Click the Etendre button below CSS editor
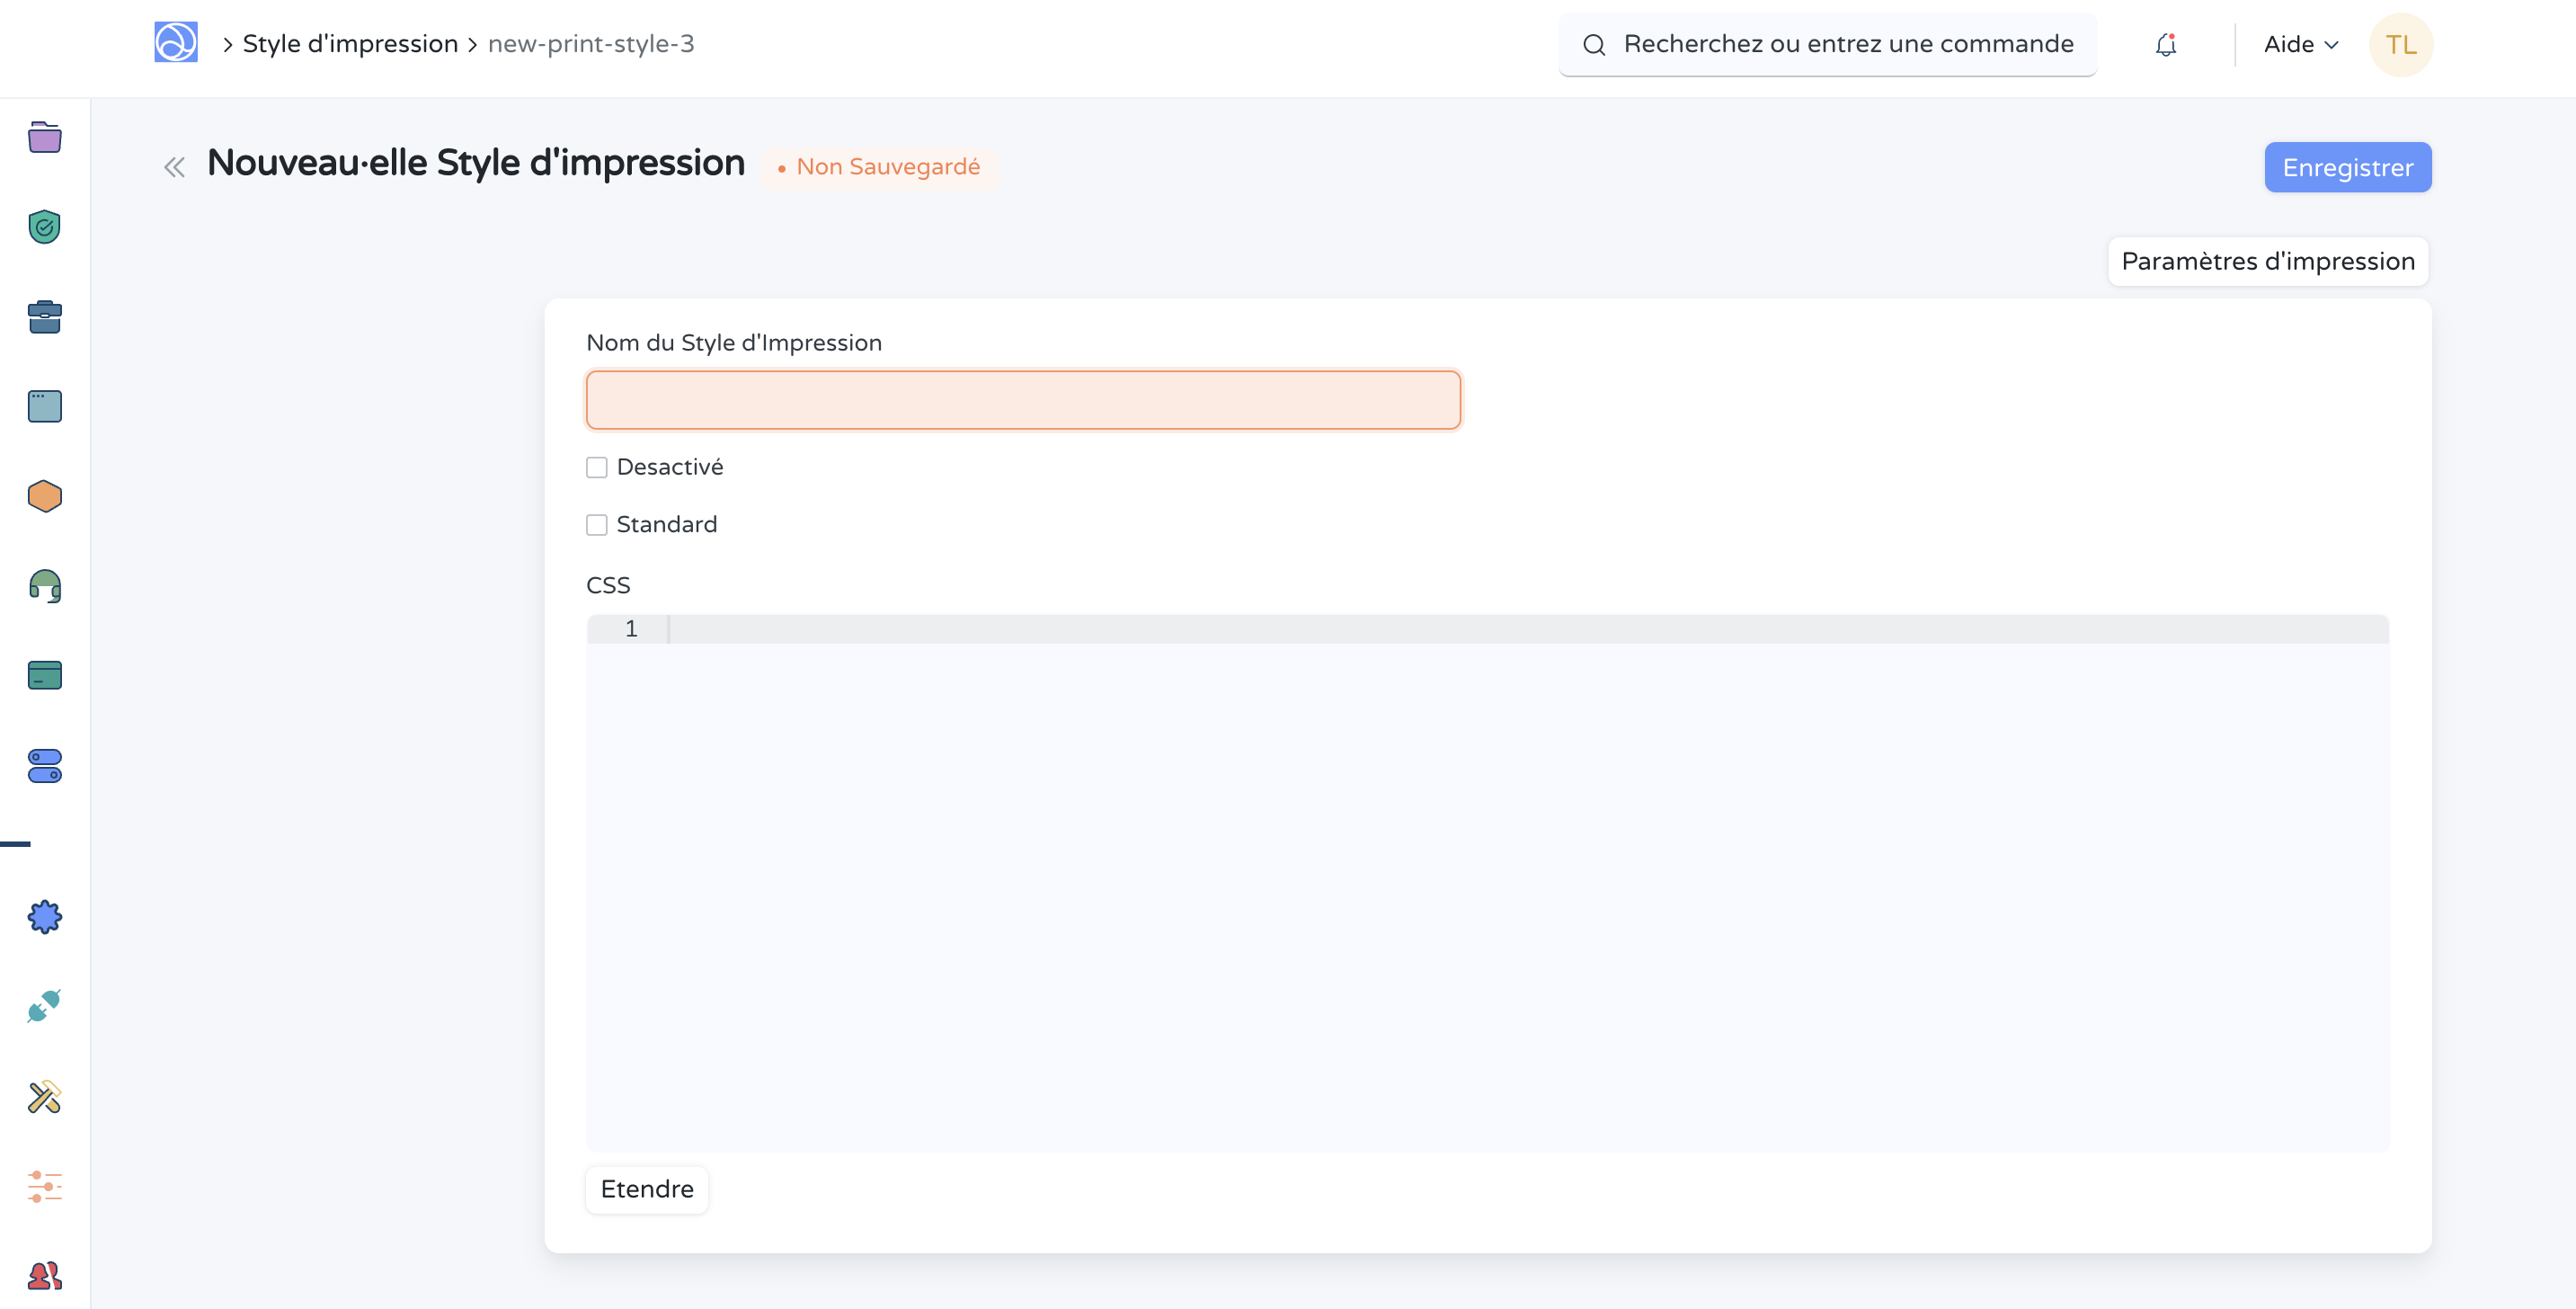This screenshot has height=1309, width=2576. coord(647,1189)
